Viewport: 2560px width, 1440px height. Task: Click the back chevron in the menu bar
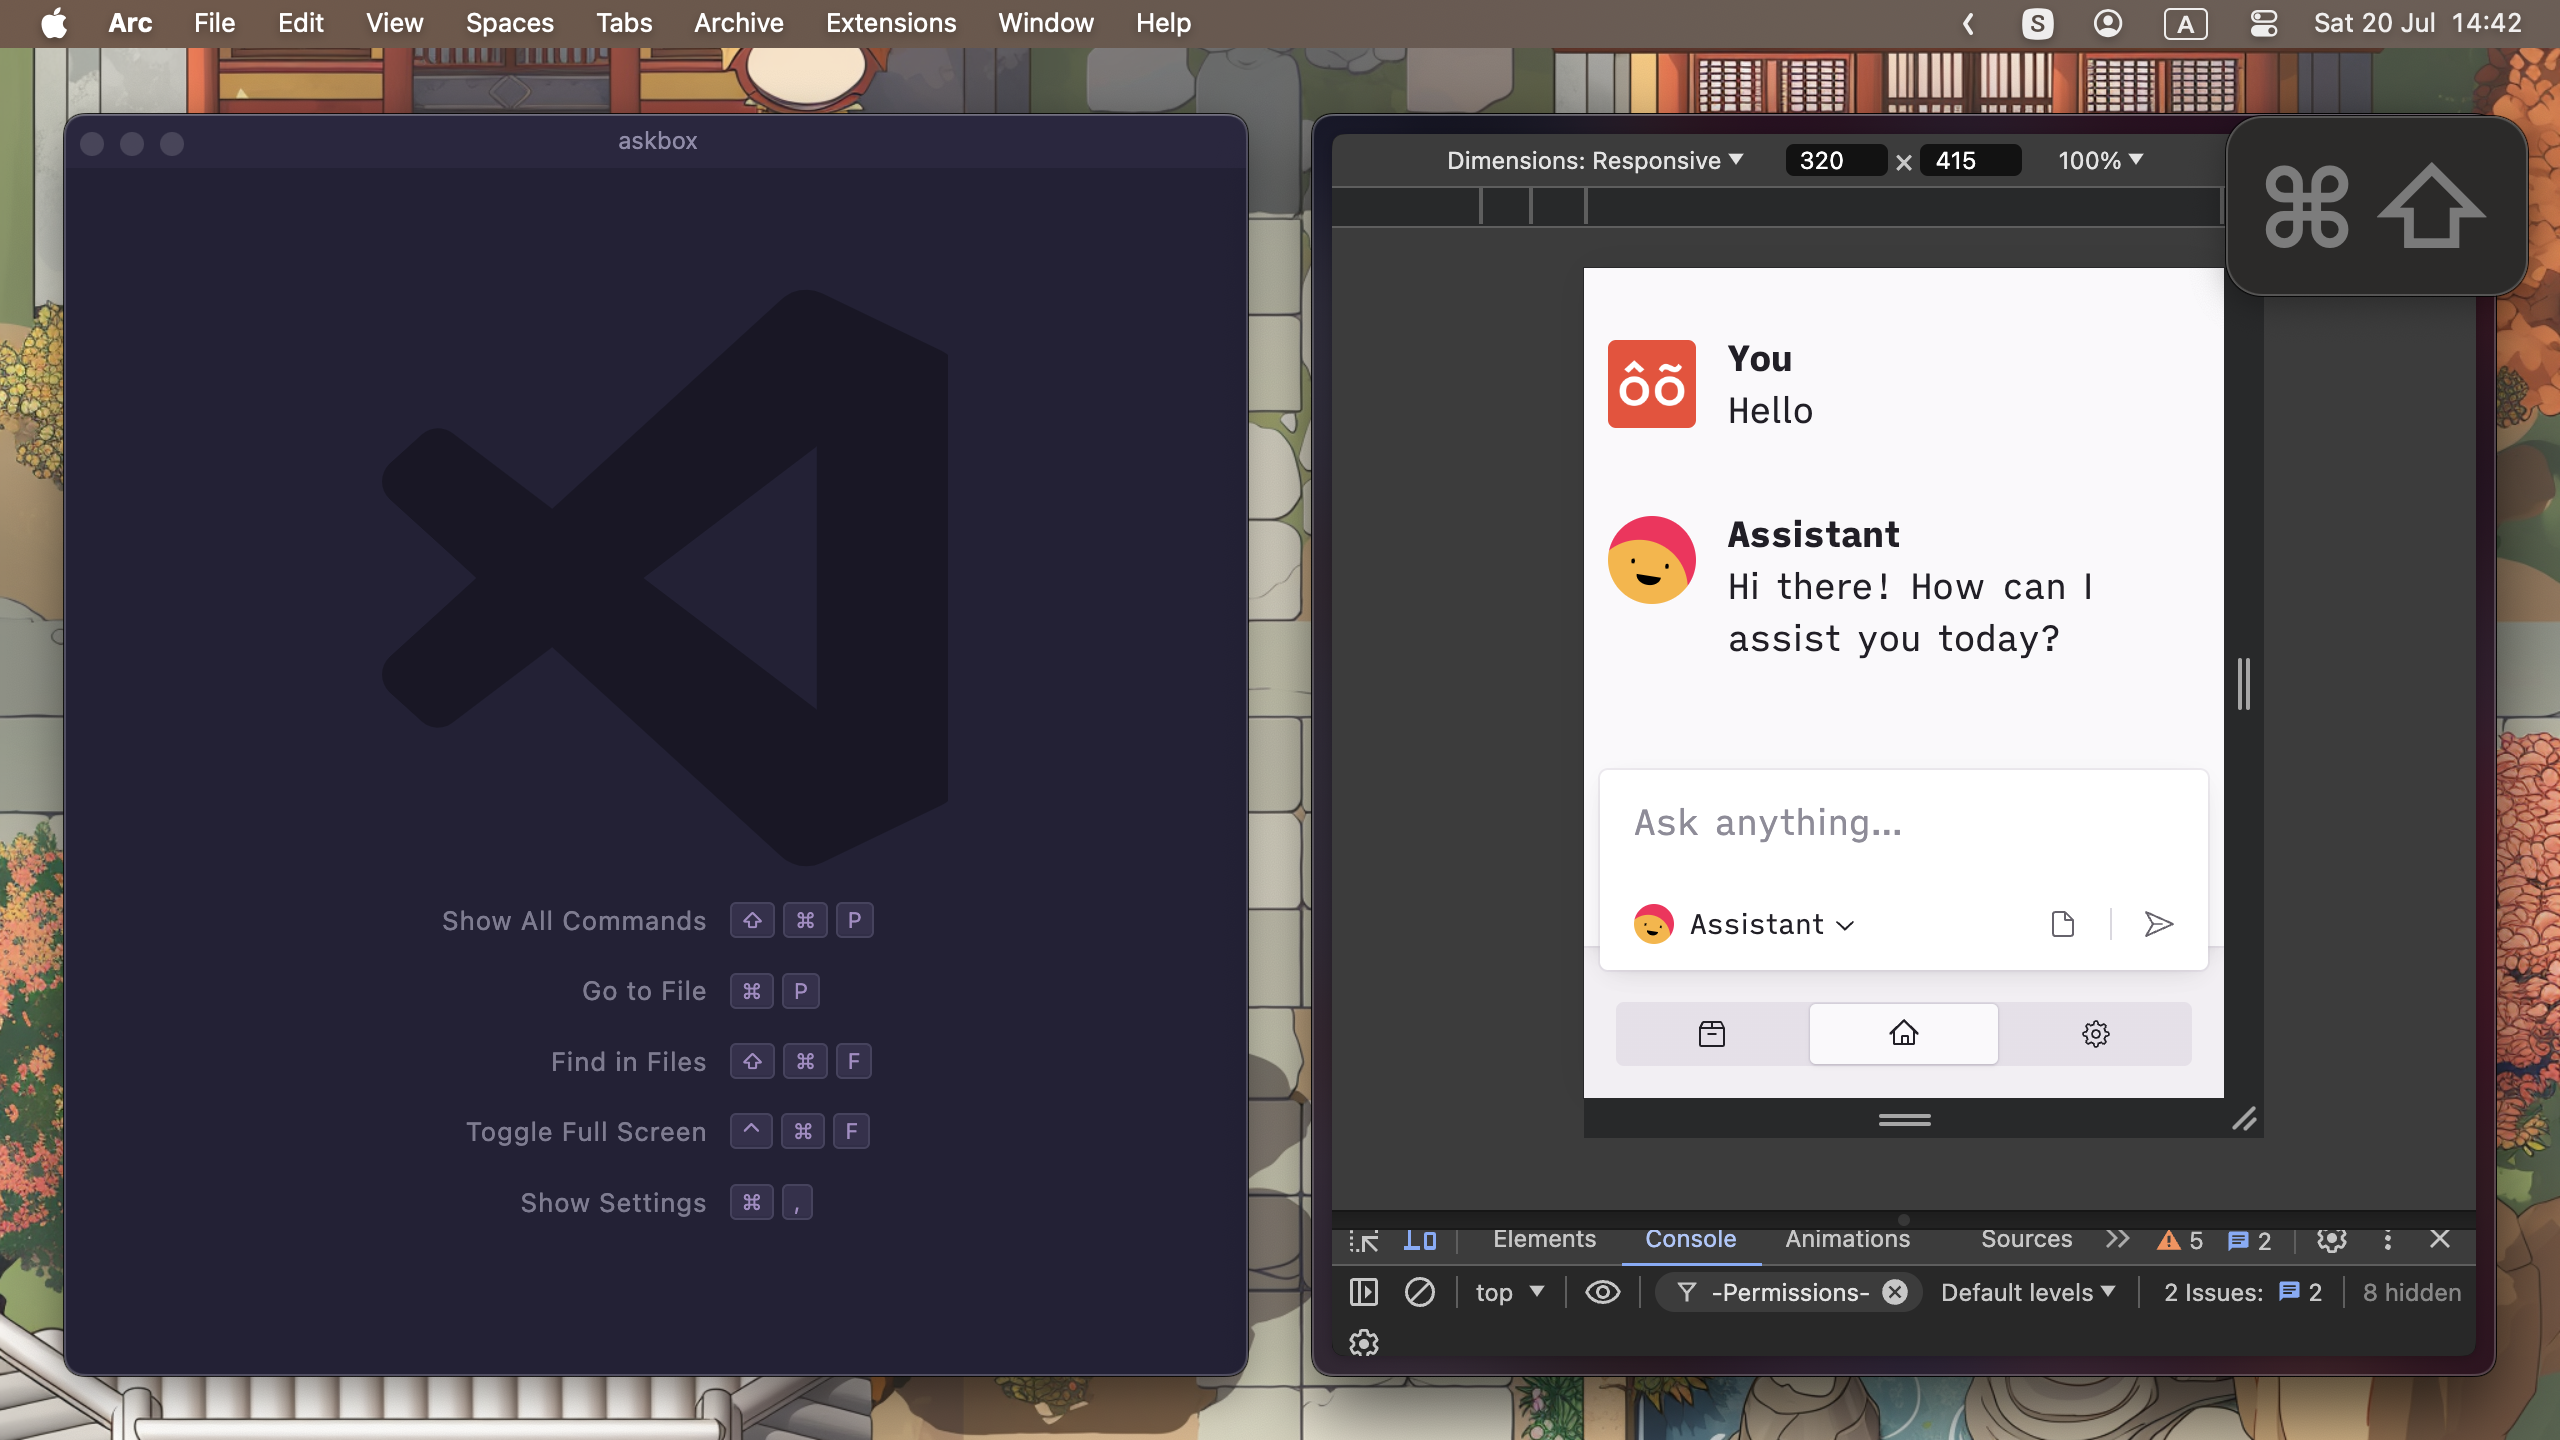click(x=1968, y=23)
